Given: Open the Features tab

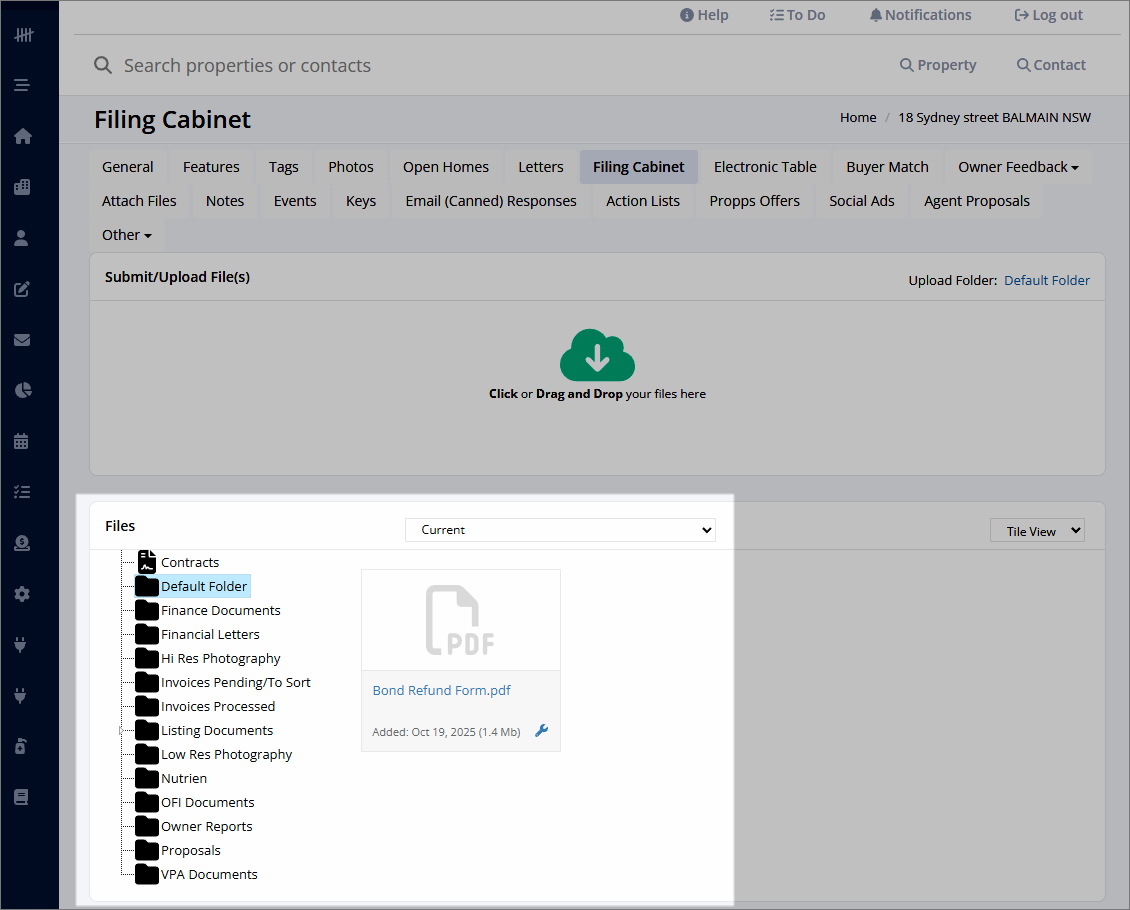Looking at the screenshot, I should click(211, 167).
